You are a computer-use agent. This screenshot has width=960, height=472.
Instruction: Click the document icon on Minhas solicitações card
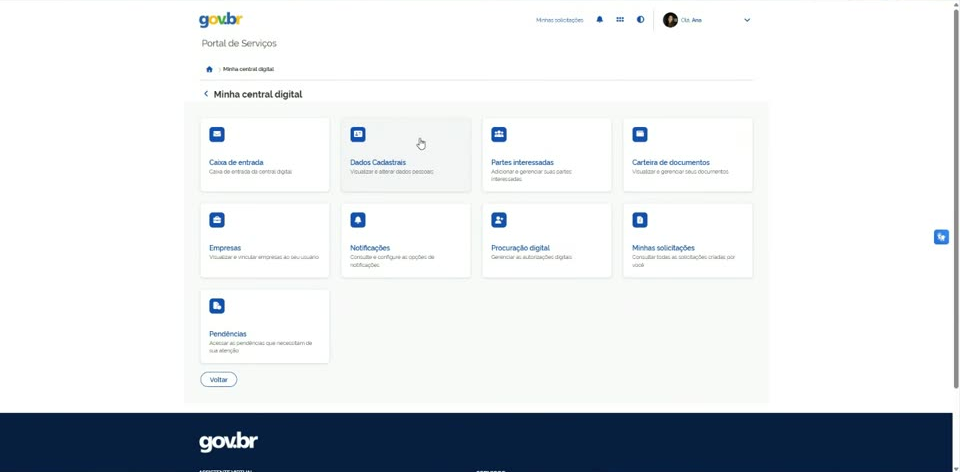640,220
